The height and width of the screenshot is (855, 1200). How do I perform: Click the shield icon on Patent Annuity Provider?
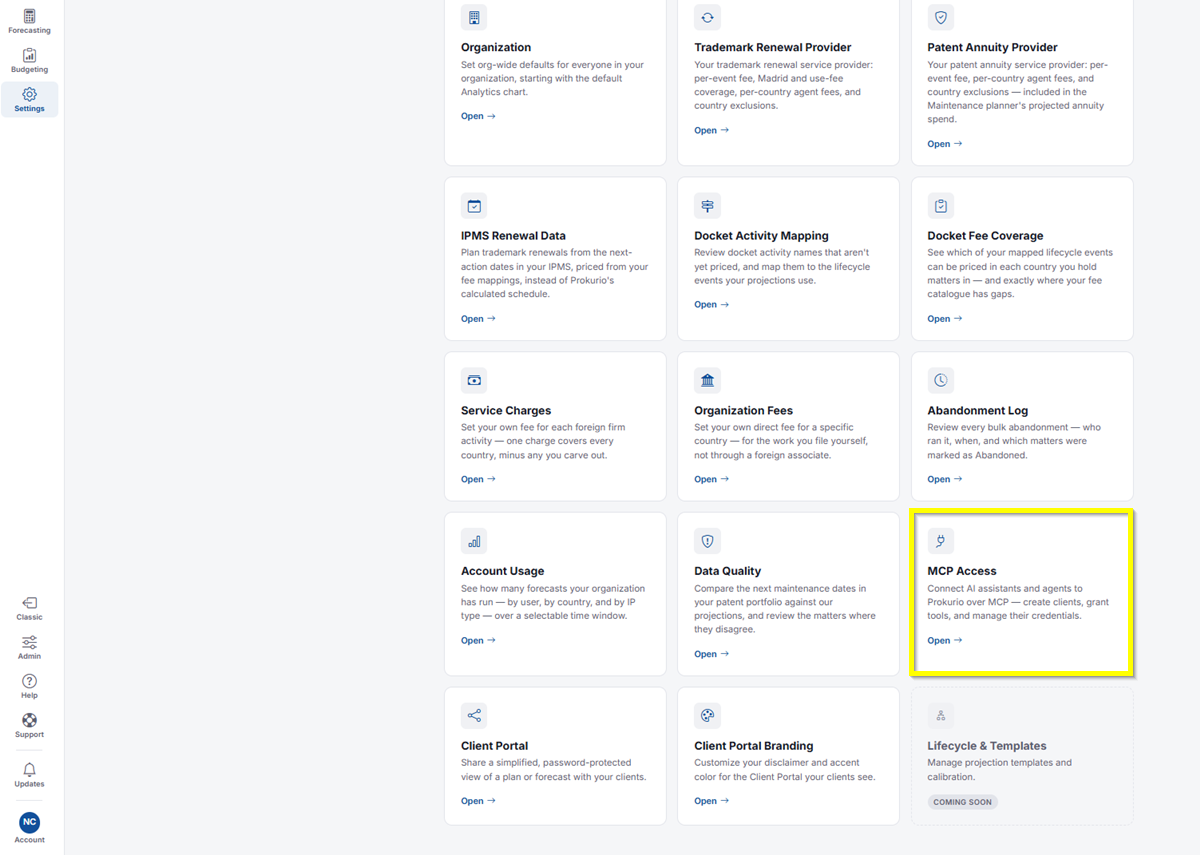click(x=940, y=18)
